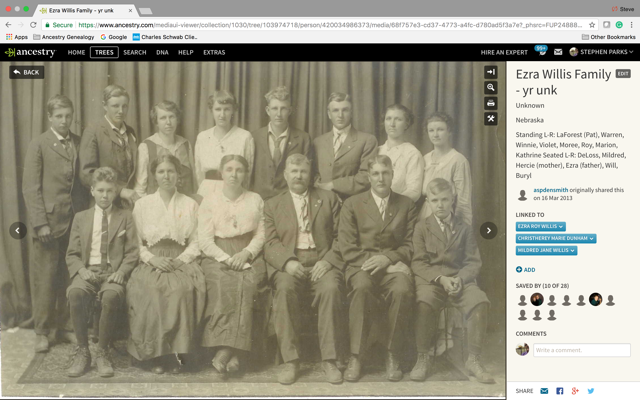Open SEARCH menu

pos(135,52)
